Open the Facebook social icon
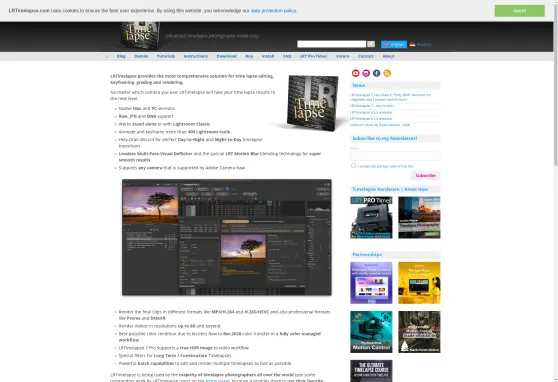The width and height of the screenshot is (558, 382). coord(377,73)
